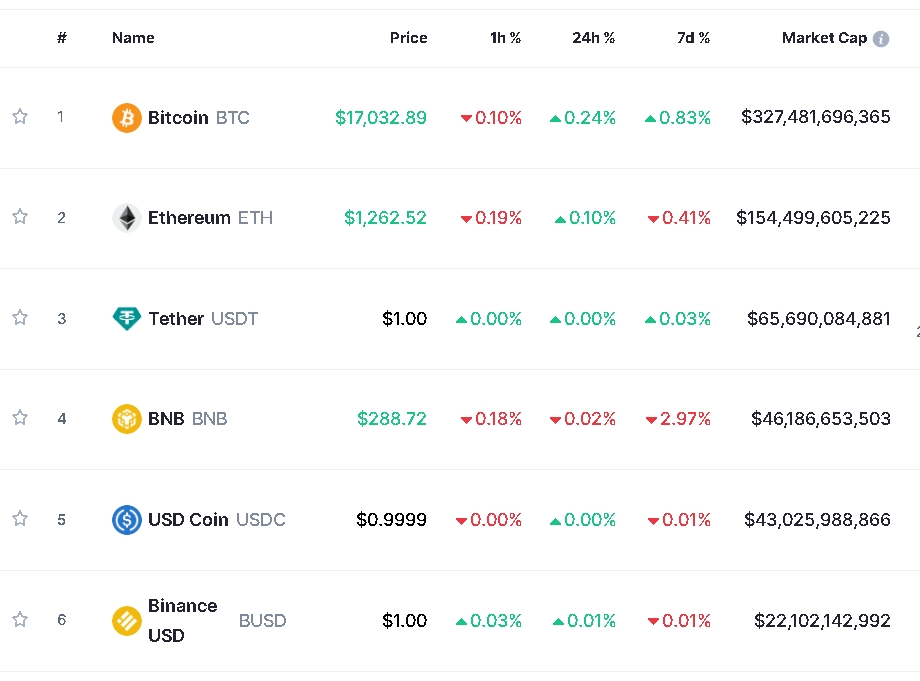Viewport: 920px width, 681px height.
Task: Click the Binance USD logo icon
Action: (x=127, y=621)
